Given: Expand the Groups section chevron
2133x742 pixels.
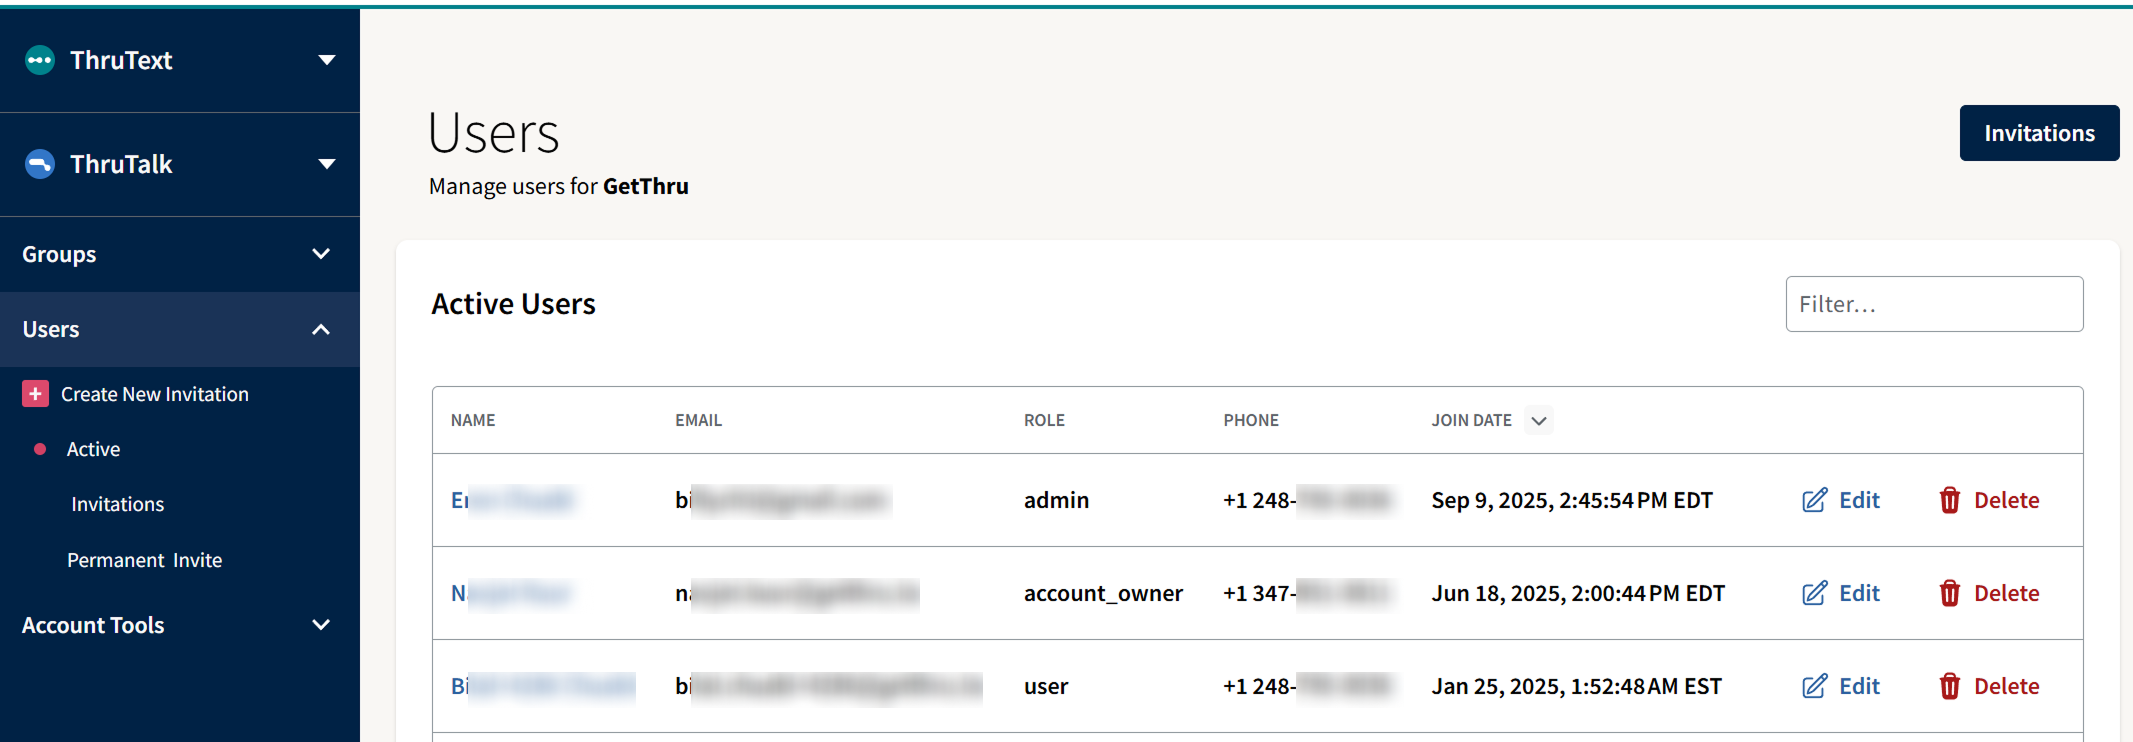Looking at the screenshot, I should [321, 254].
